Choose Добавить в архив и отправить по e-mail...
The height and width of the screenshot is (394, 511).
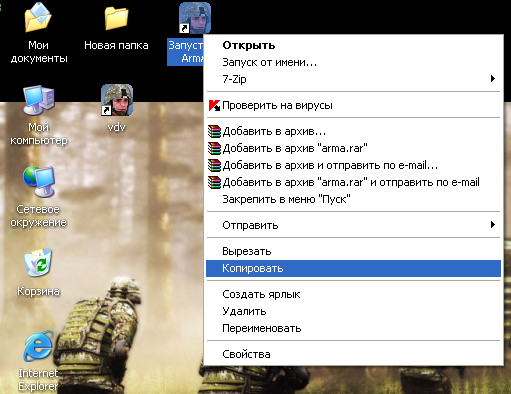353,165
